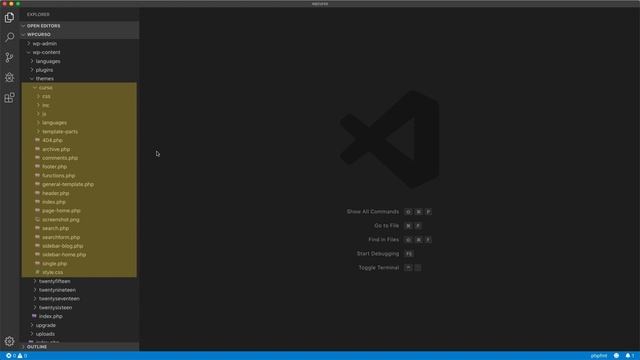Click the phpfmt status bar item
Viewport: 640px width, 360px height.
(599, 356)
